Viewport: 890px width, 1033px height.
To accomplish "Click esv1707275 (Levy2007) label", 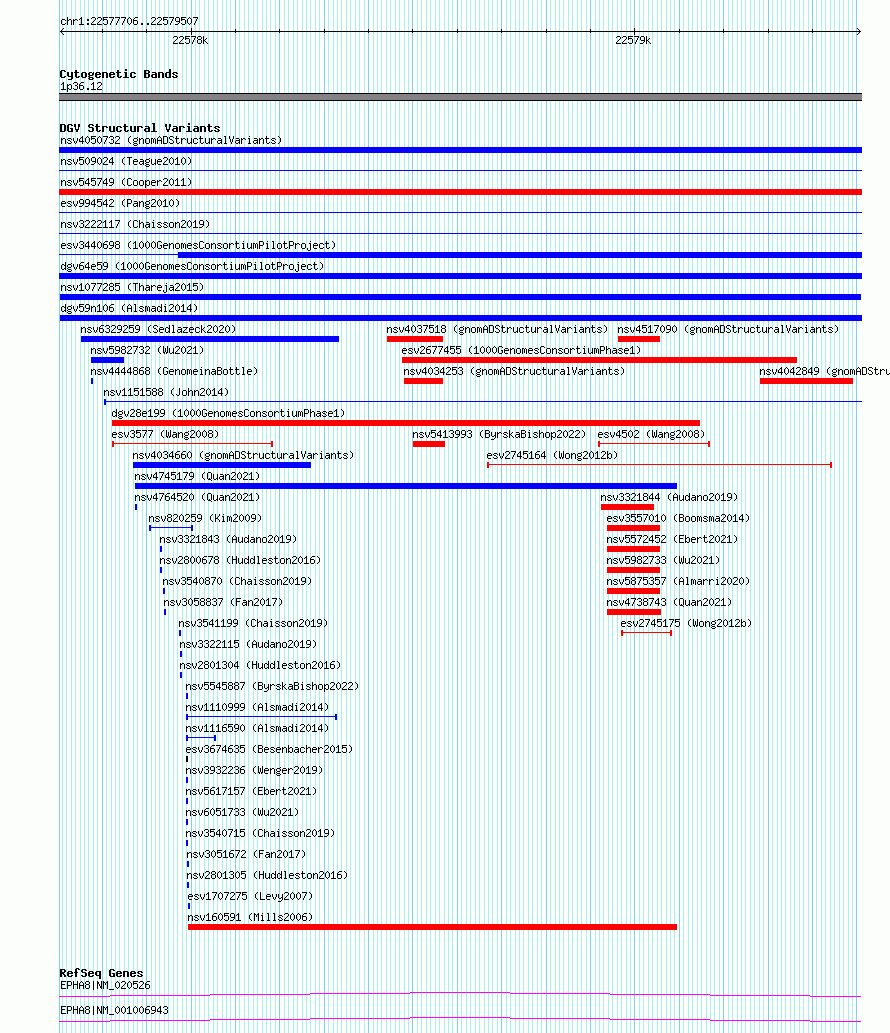I will pyautogui.click(x=250, y=898).
